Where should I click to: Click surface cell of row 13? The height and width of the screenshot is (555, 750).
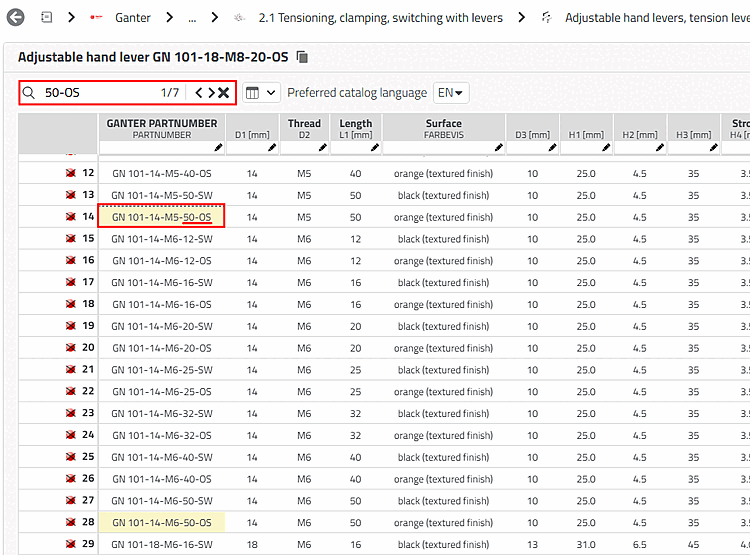(444, 195)
